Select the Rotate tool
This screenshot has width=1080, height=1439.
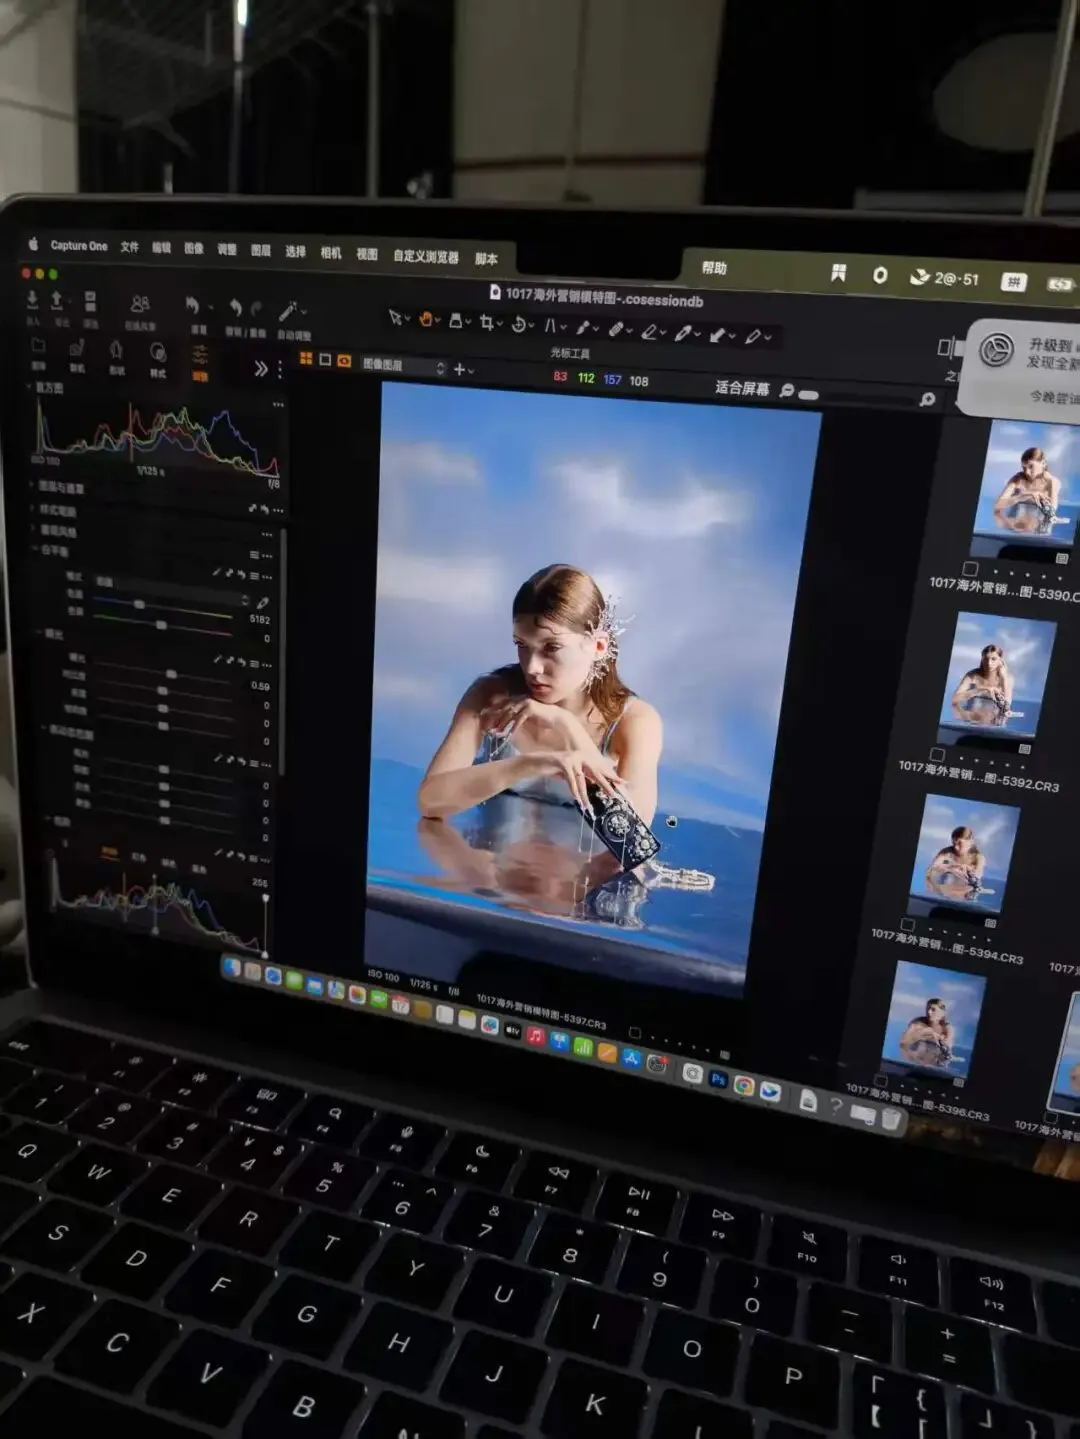[519, 324]
